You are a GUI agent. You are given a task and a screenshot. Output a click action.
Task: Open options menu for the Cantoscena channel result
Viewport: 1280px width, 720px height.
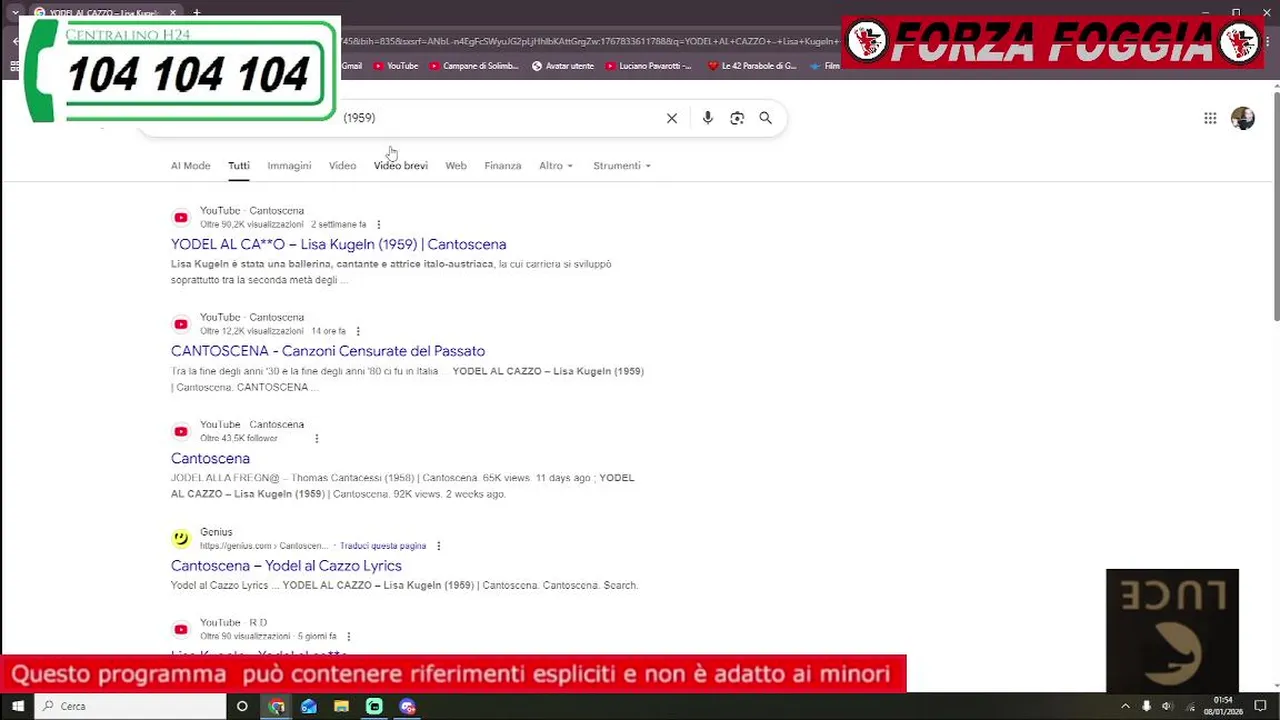point(317,438)
